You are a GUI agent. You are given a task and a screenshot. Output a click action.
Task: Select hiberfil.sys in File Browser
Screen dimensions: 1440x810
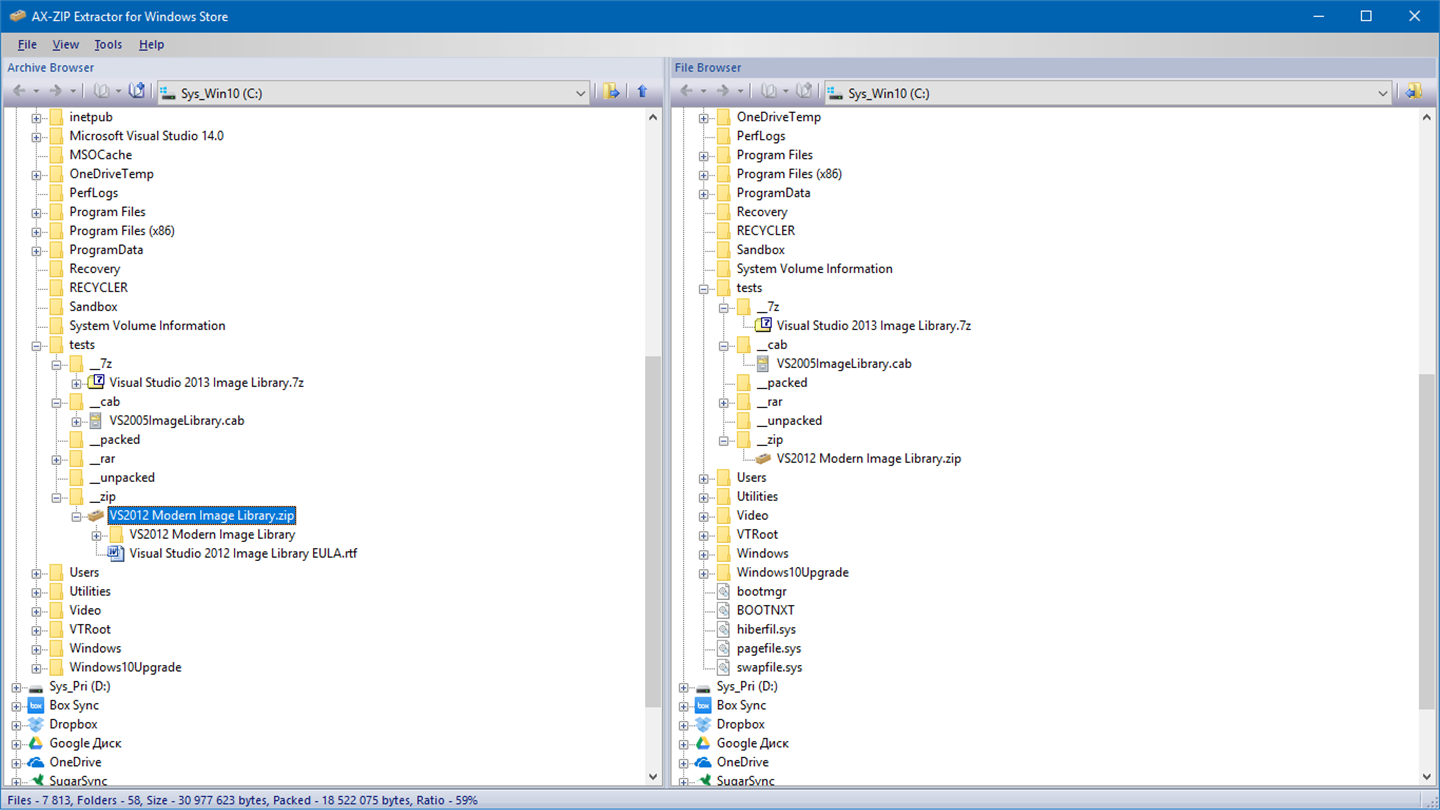[x=766, y=629]
